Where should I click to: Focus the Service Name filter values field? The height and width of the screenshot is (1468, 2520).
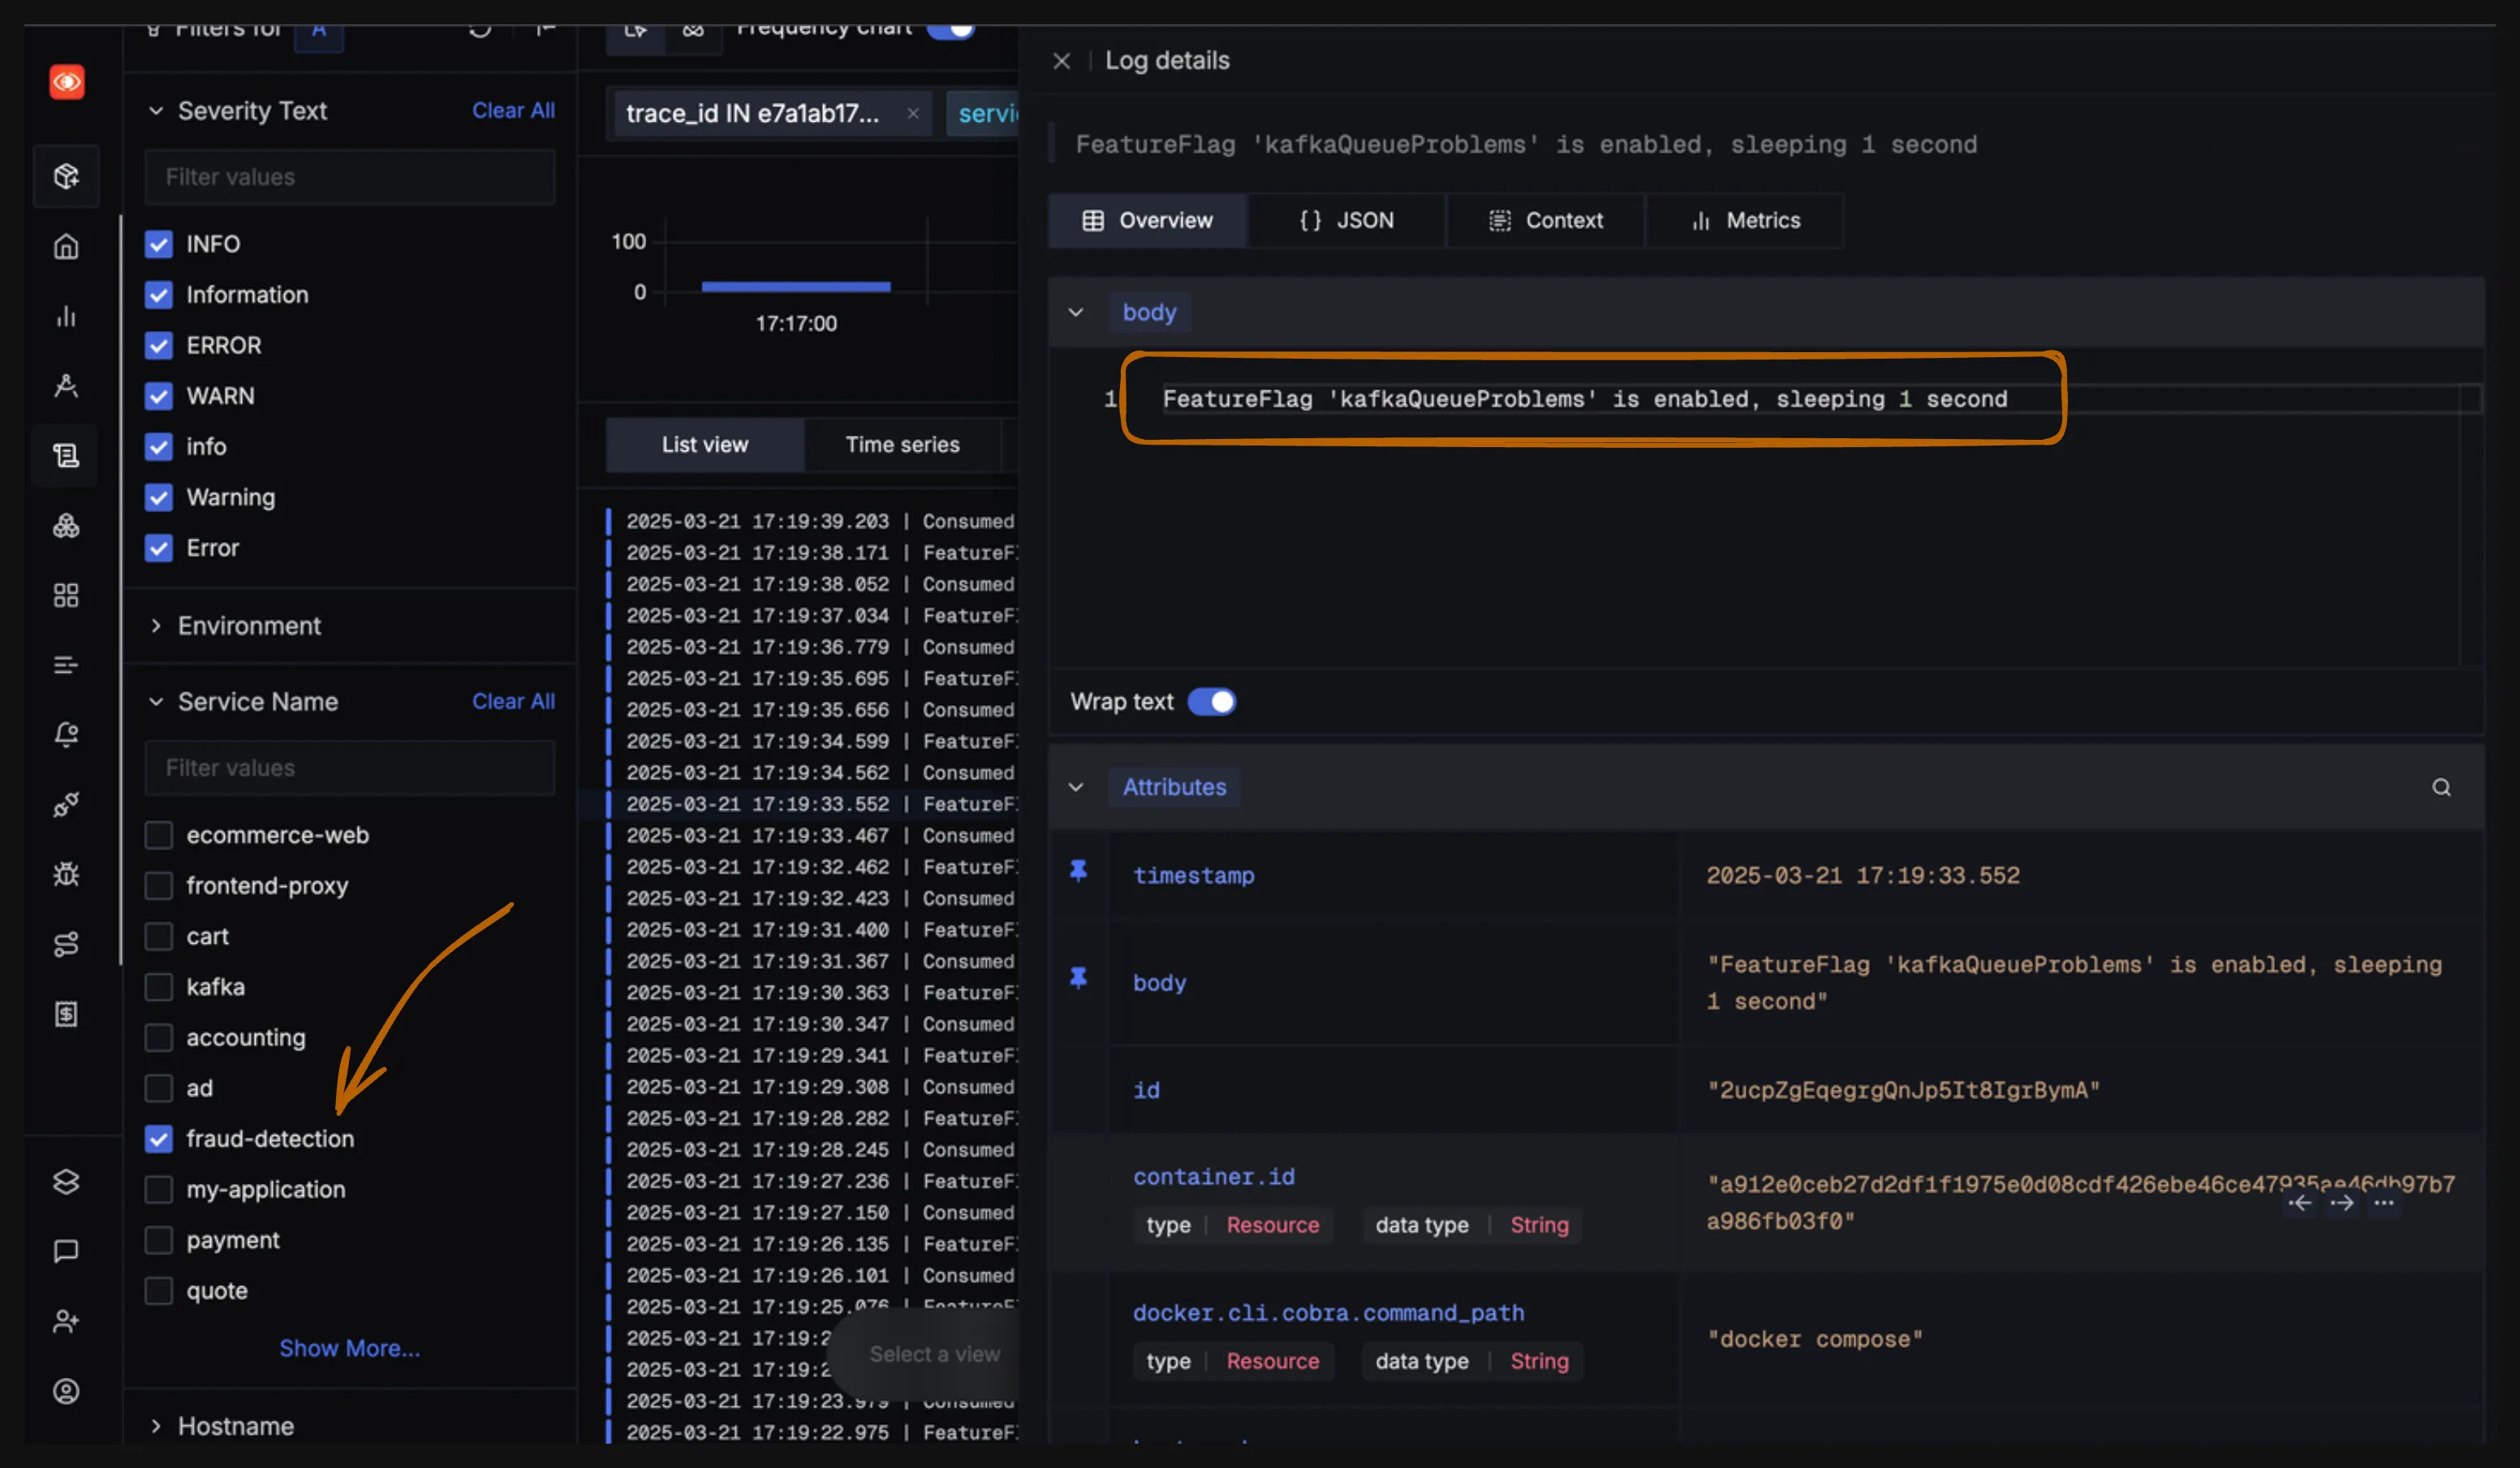click(350, 768)
